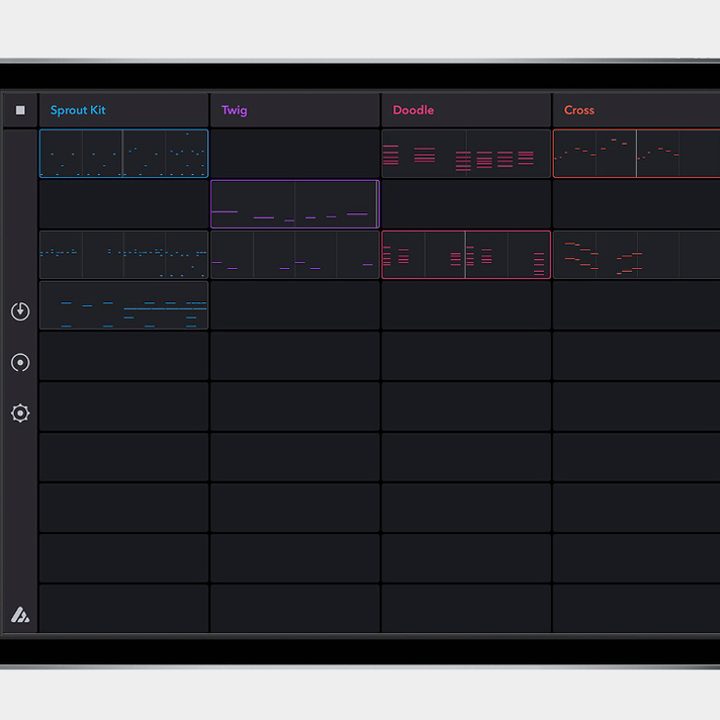
Task: Launch the first blue Sprout Kit clip
Action: (x=124, y=153)
